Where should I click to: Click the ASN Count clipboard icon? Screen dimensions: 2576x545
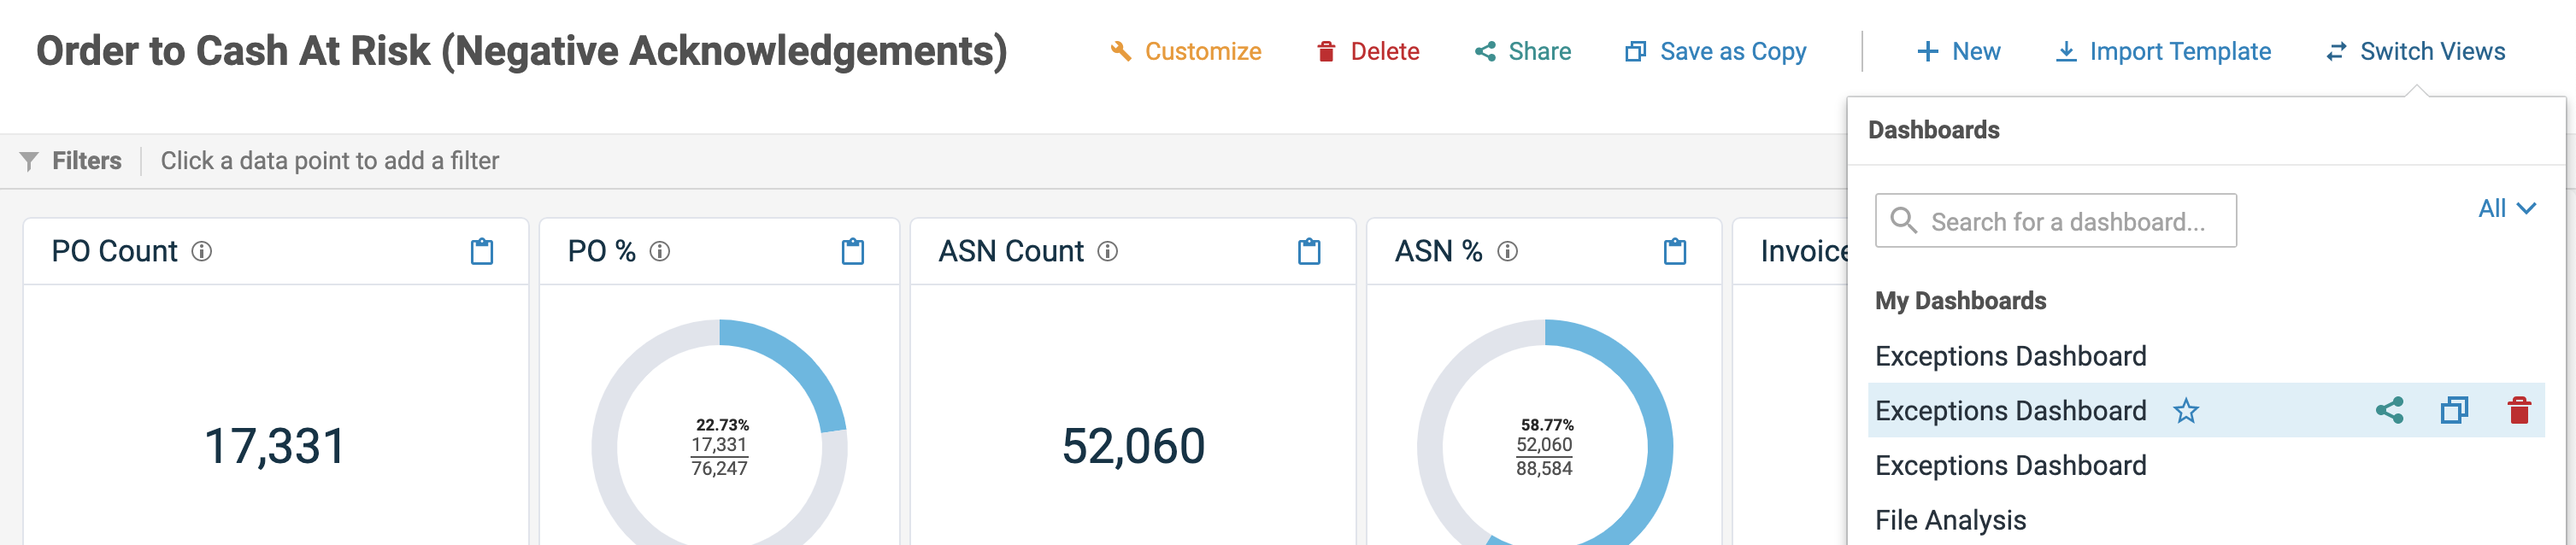[1309, 251]
